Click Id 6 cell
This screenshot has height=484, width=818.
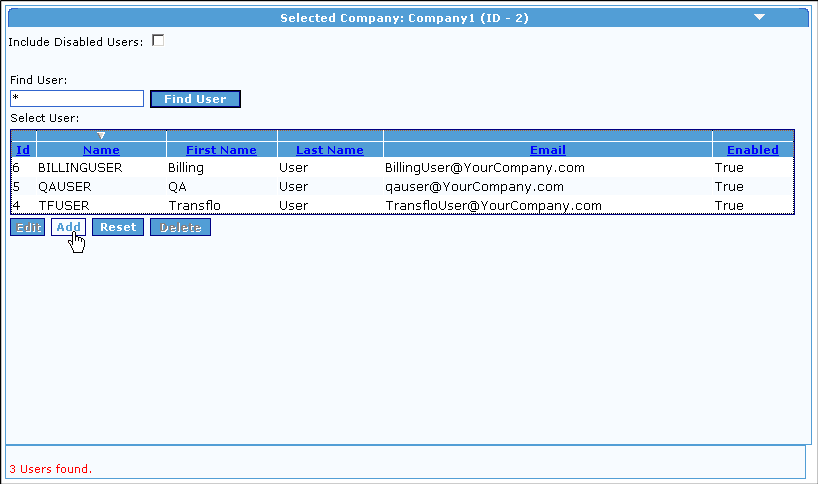pos(16,168)
